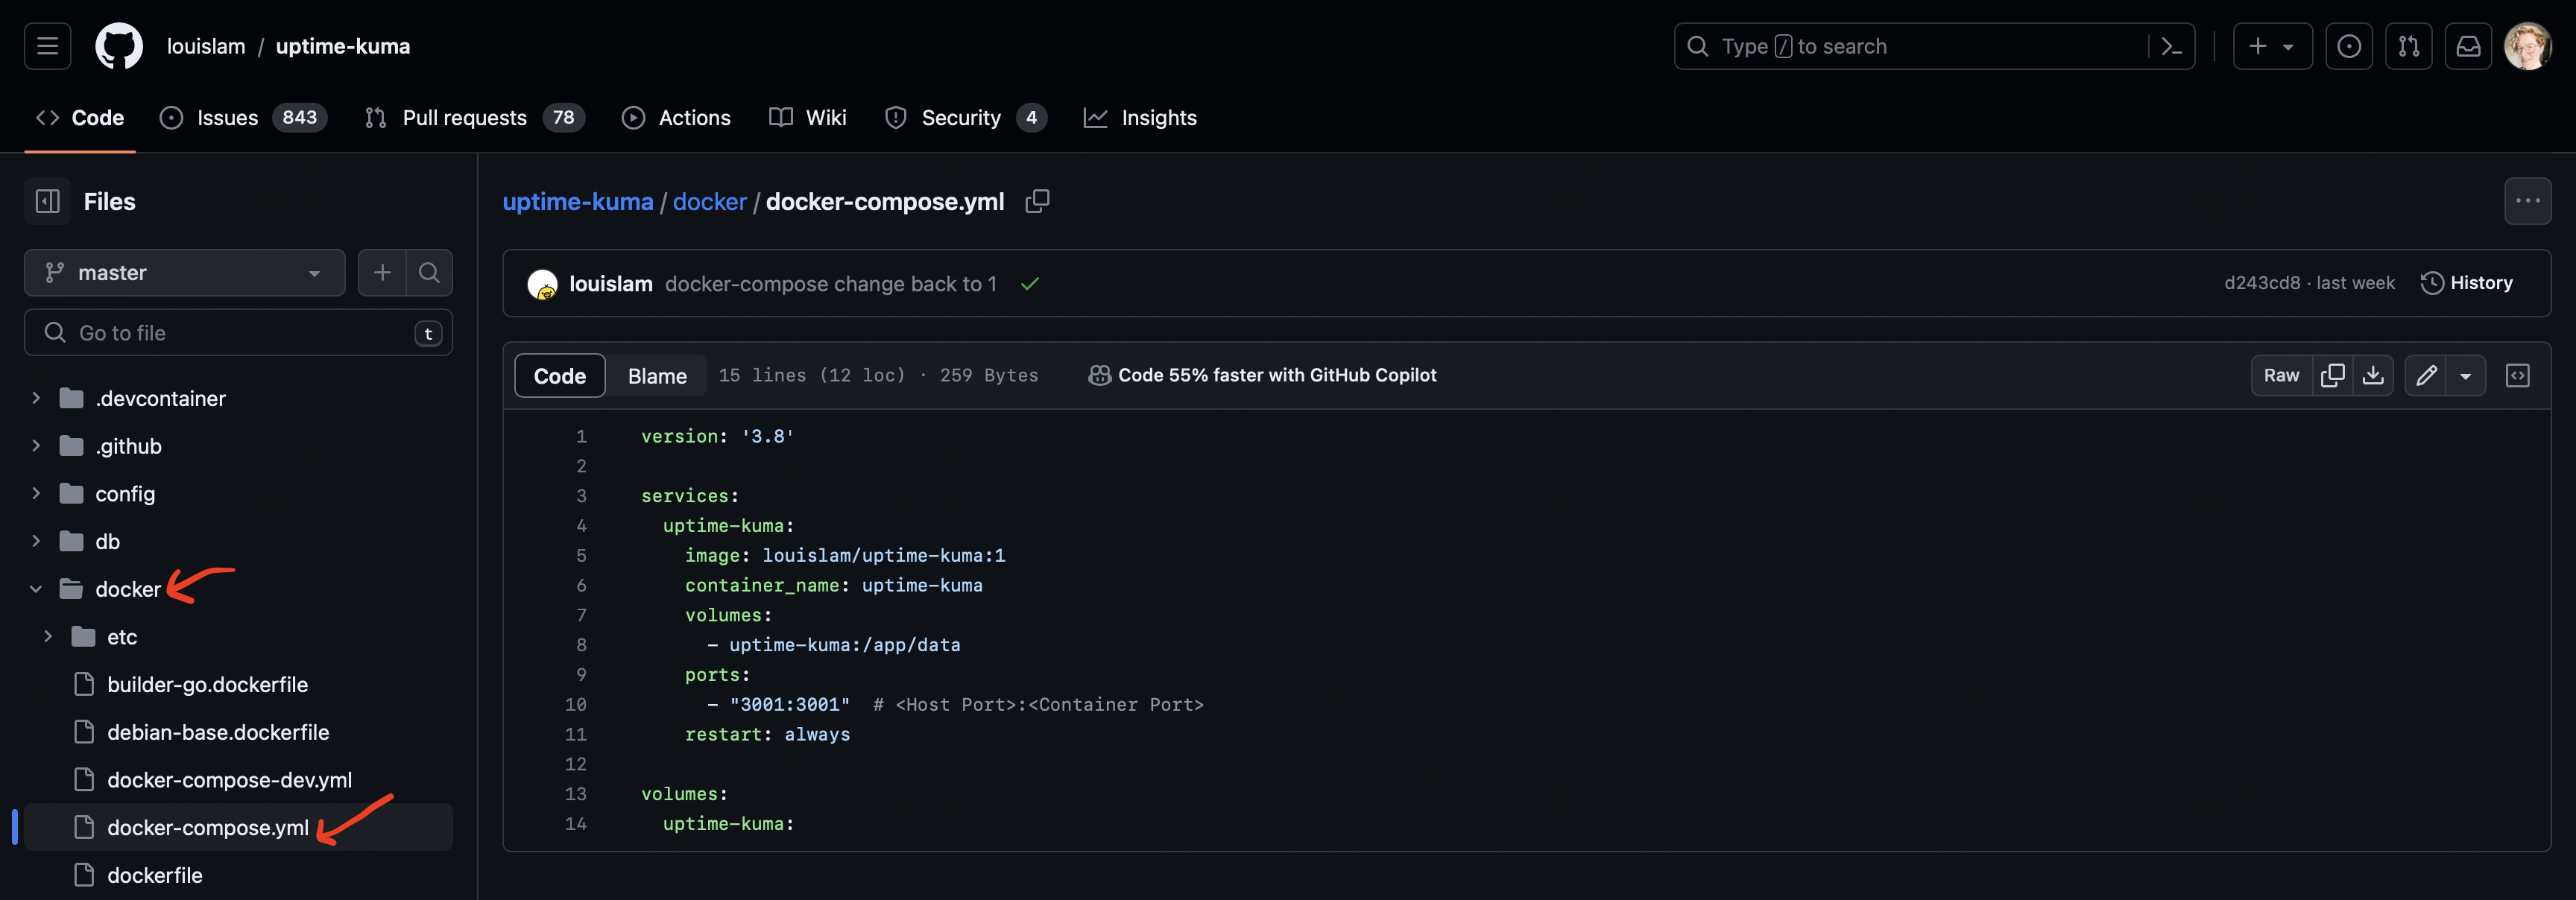2576x900 pixels.
Task: Click the search files magnifier button
Action: click(429, 272)
